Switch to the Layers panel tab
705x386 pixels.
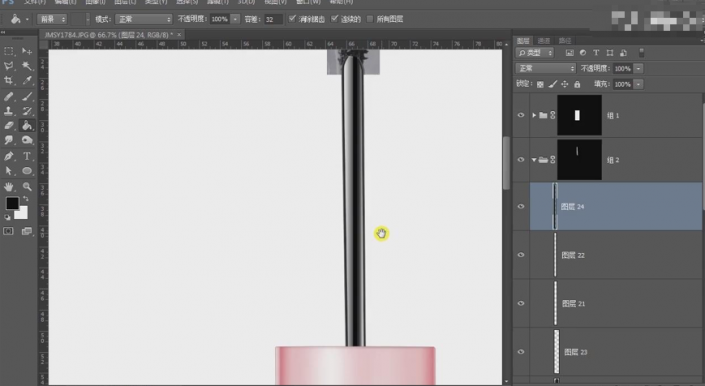523,41
